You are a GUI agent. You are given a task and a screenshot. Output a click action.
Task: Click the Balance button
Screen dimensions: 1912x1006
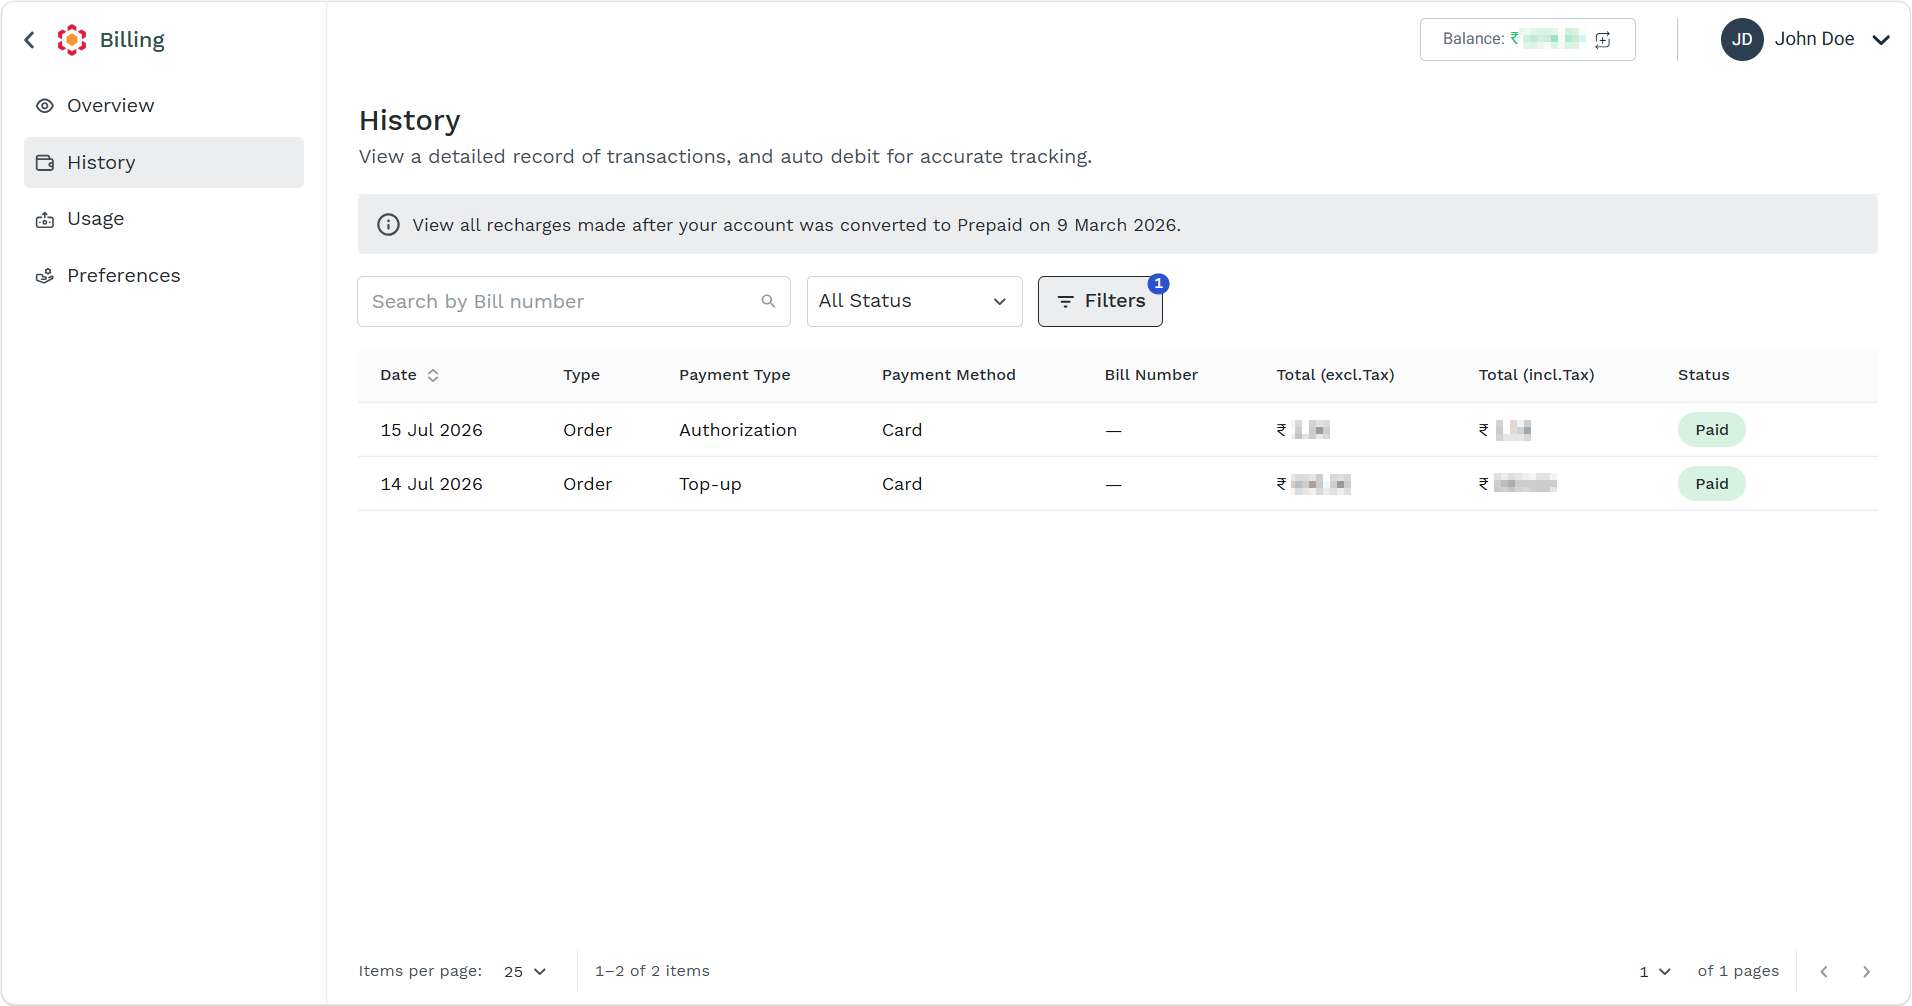(x=1527, y=39)
